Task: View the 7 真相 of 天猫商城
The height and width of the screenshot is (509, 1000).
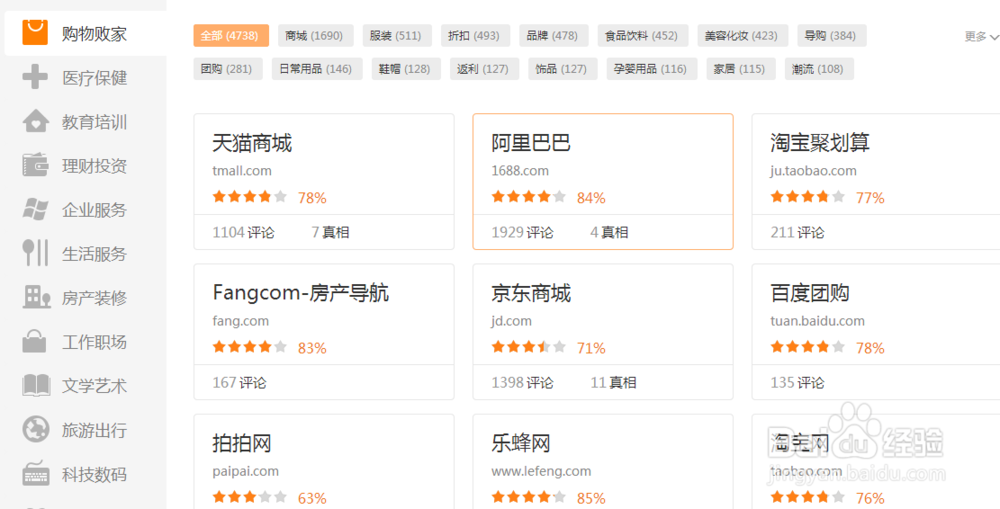Action: [330, 232]
